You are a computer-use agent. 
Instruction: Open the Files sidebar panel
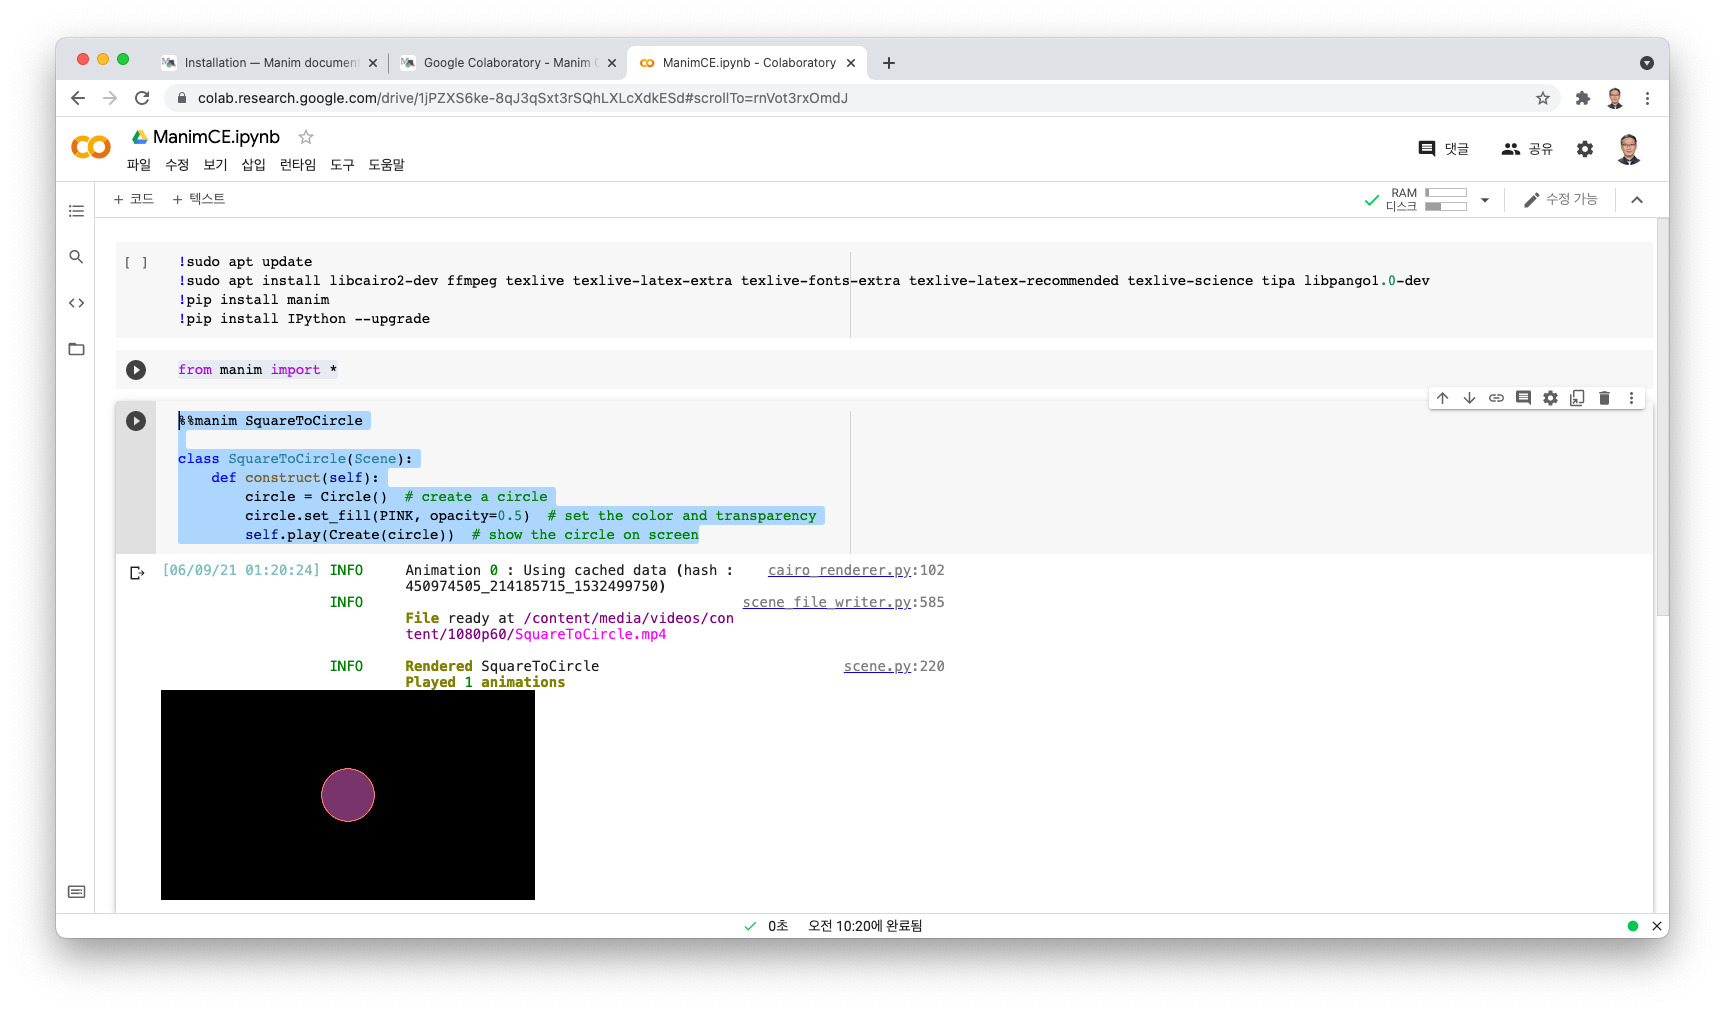coord(76,349)
